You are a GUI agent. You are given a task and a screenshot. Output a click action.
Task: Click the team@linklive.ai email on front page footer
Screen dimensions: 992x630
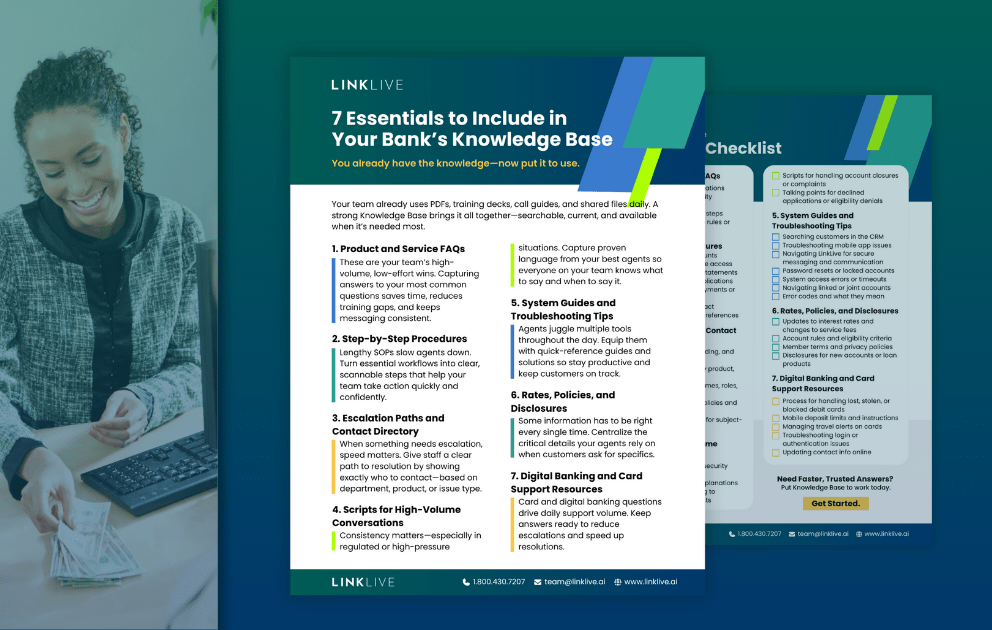[573, 582]
